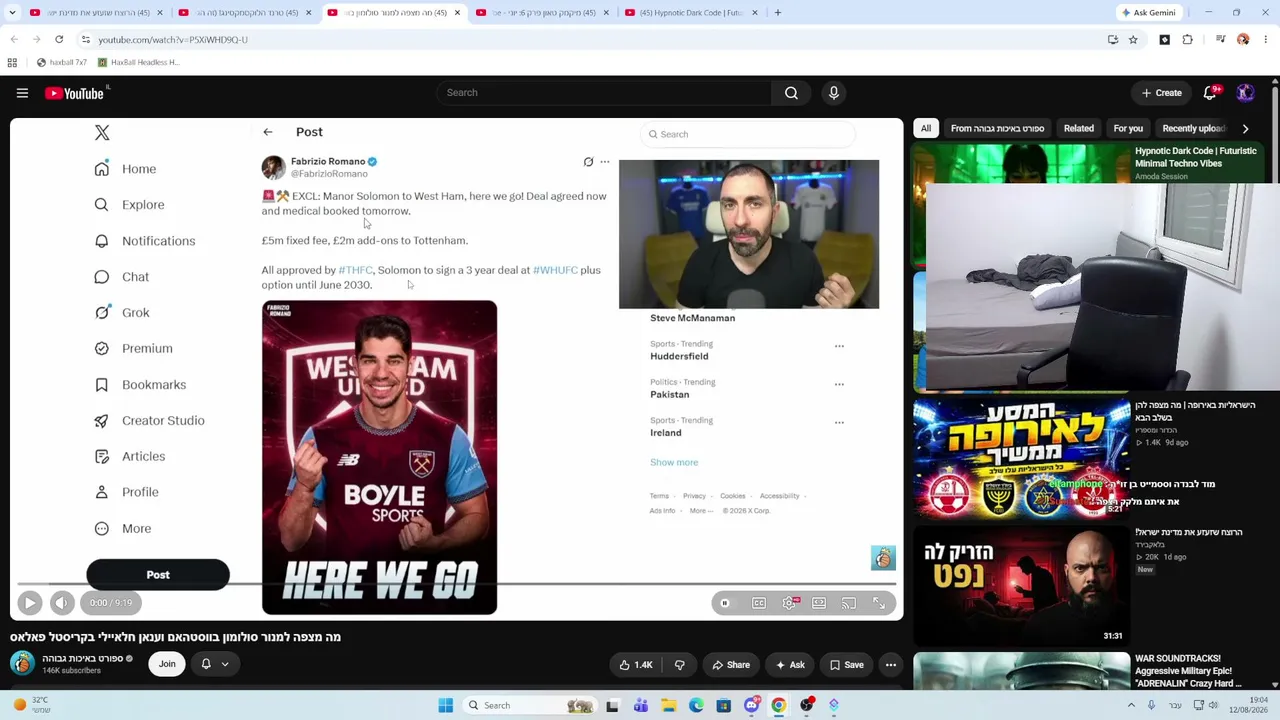Image resolution: width=1280 pixels, height=720 pixels.
Task: Open File Explorer from the taskbar
Action: 668,705
